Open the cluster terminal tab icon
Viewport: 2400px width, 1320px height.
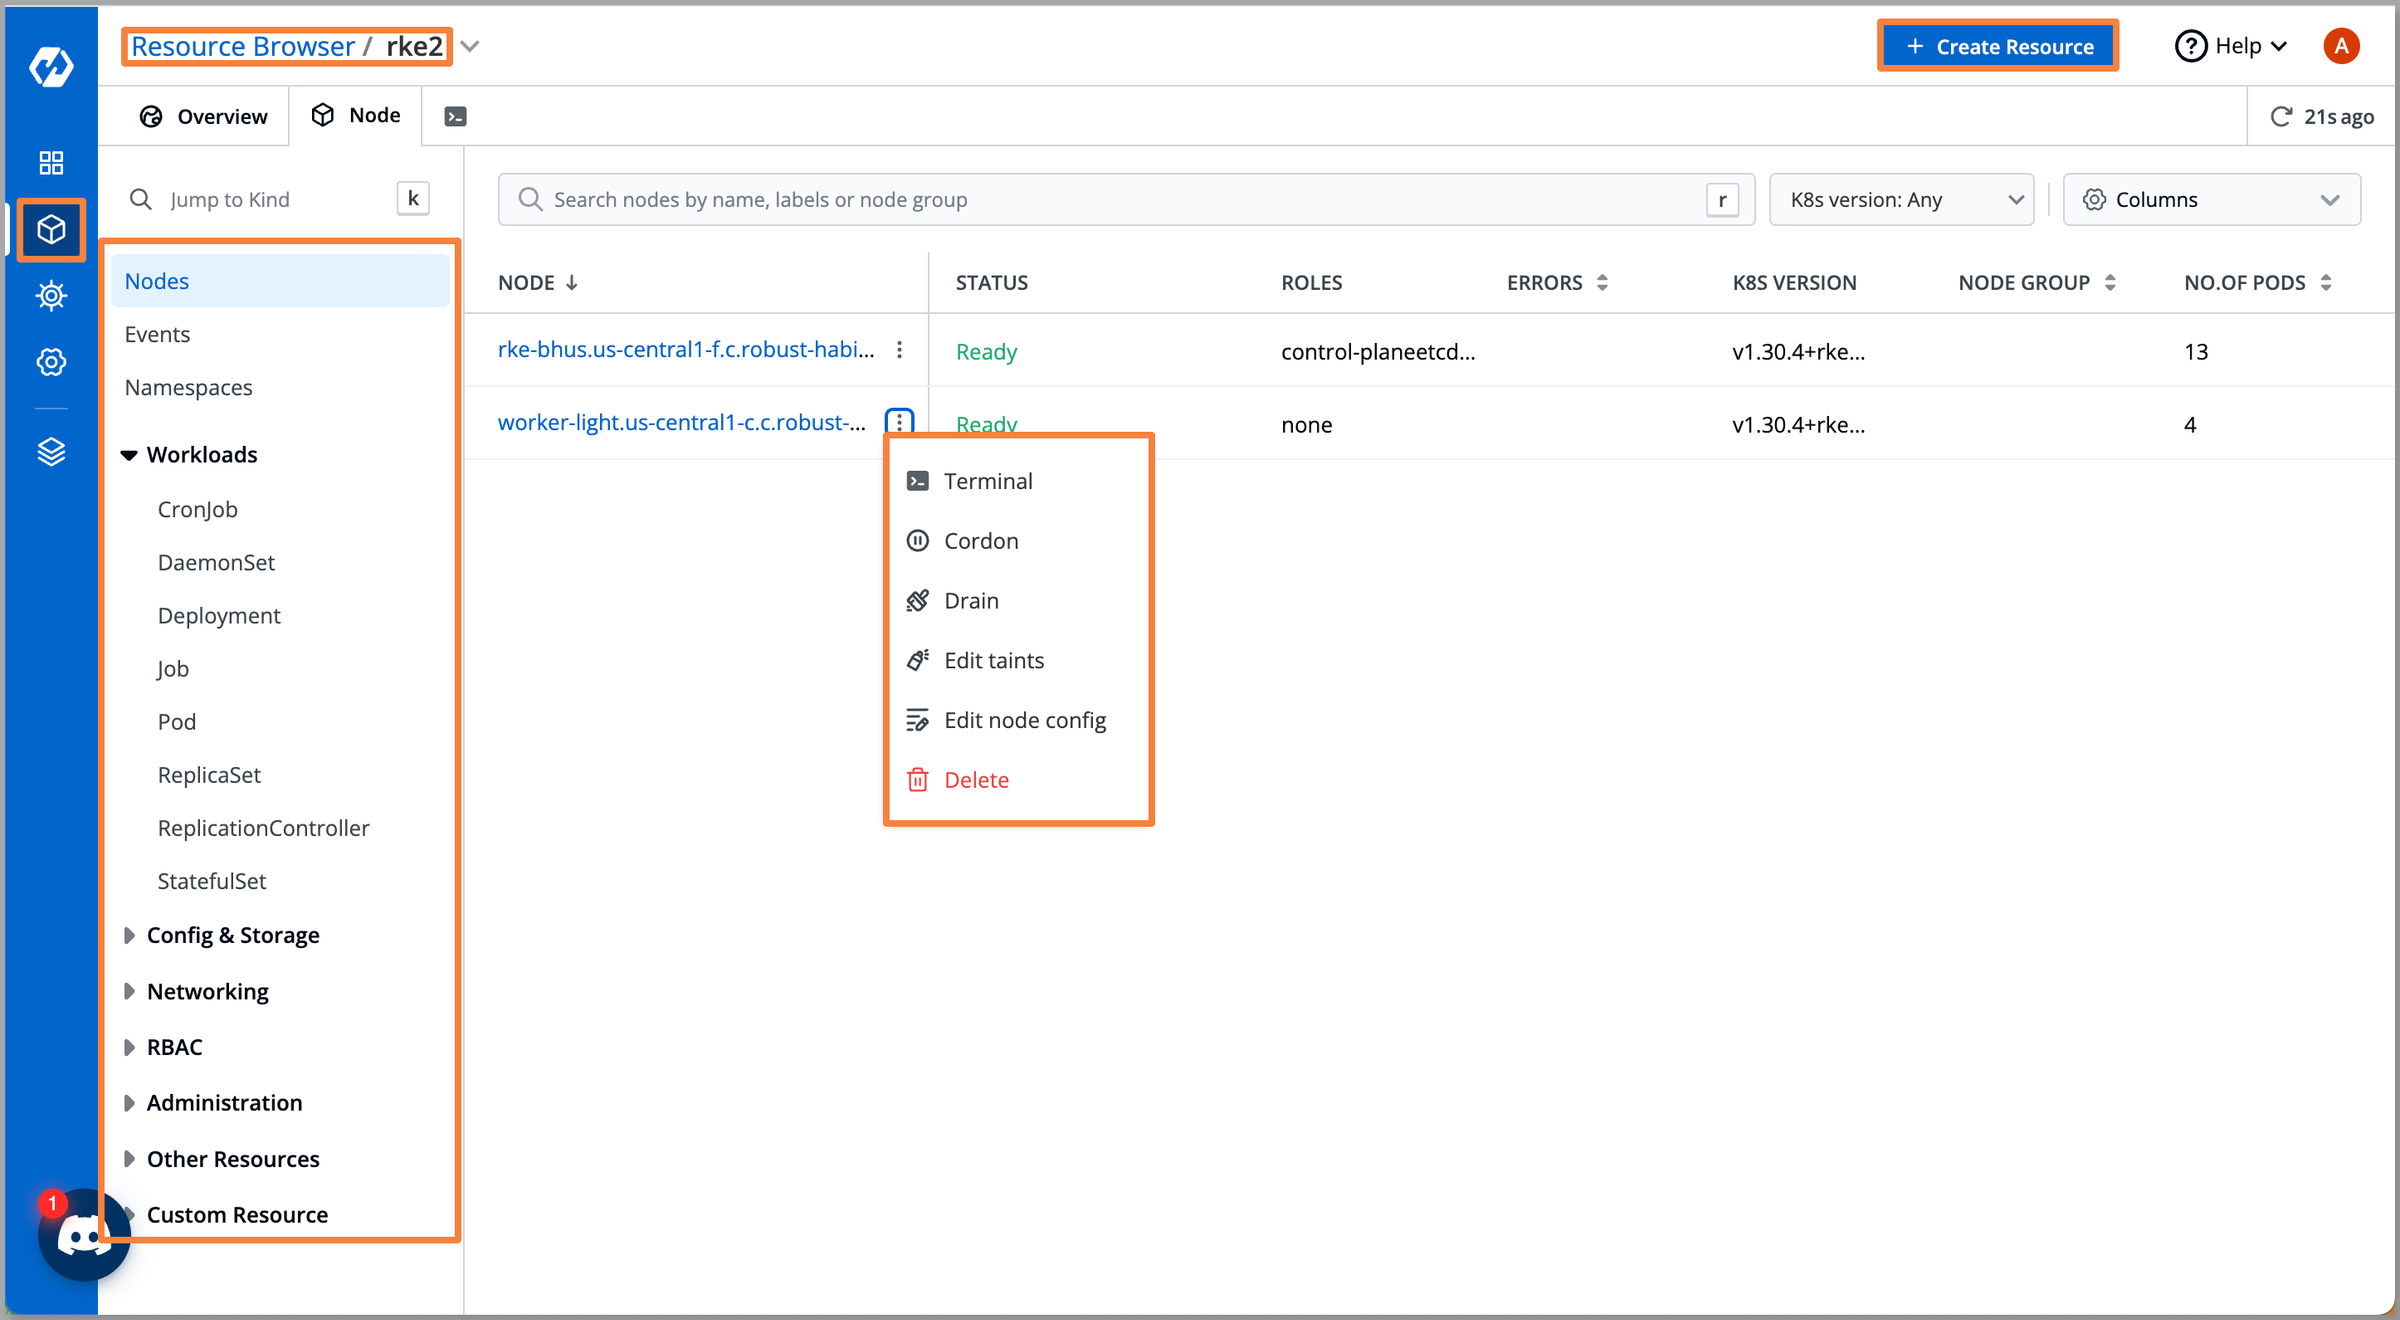456,115
